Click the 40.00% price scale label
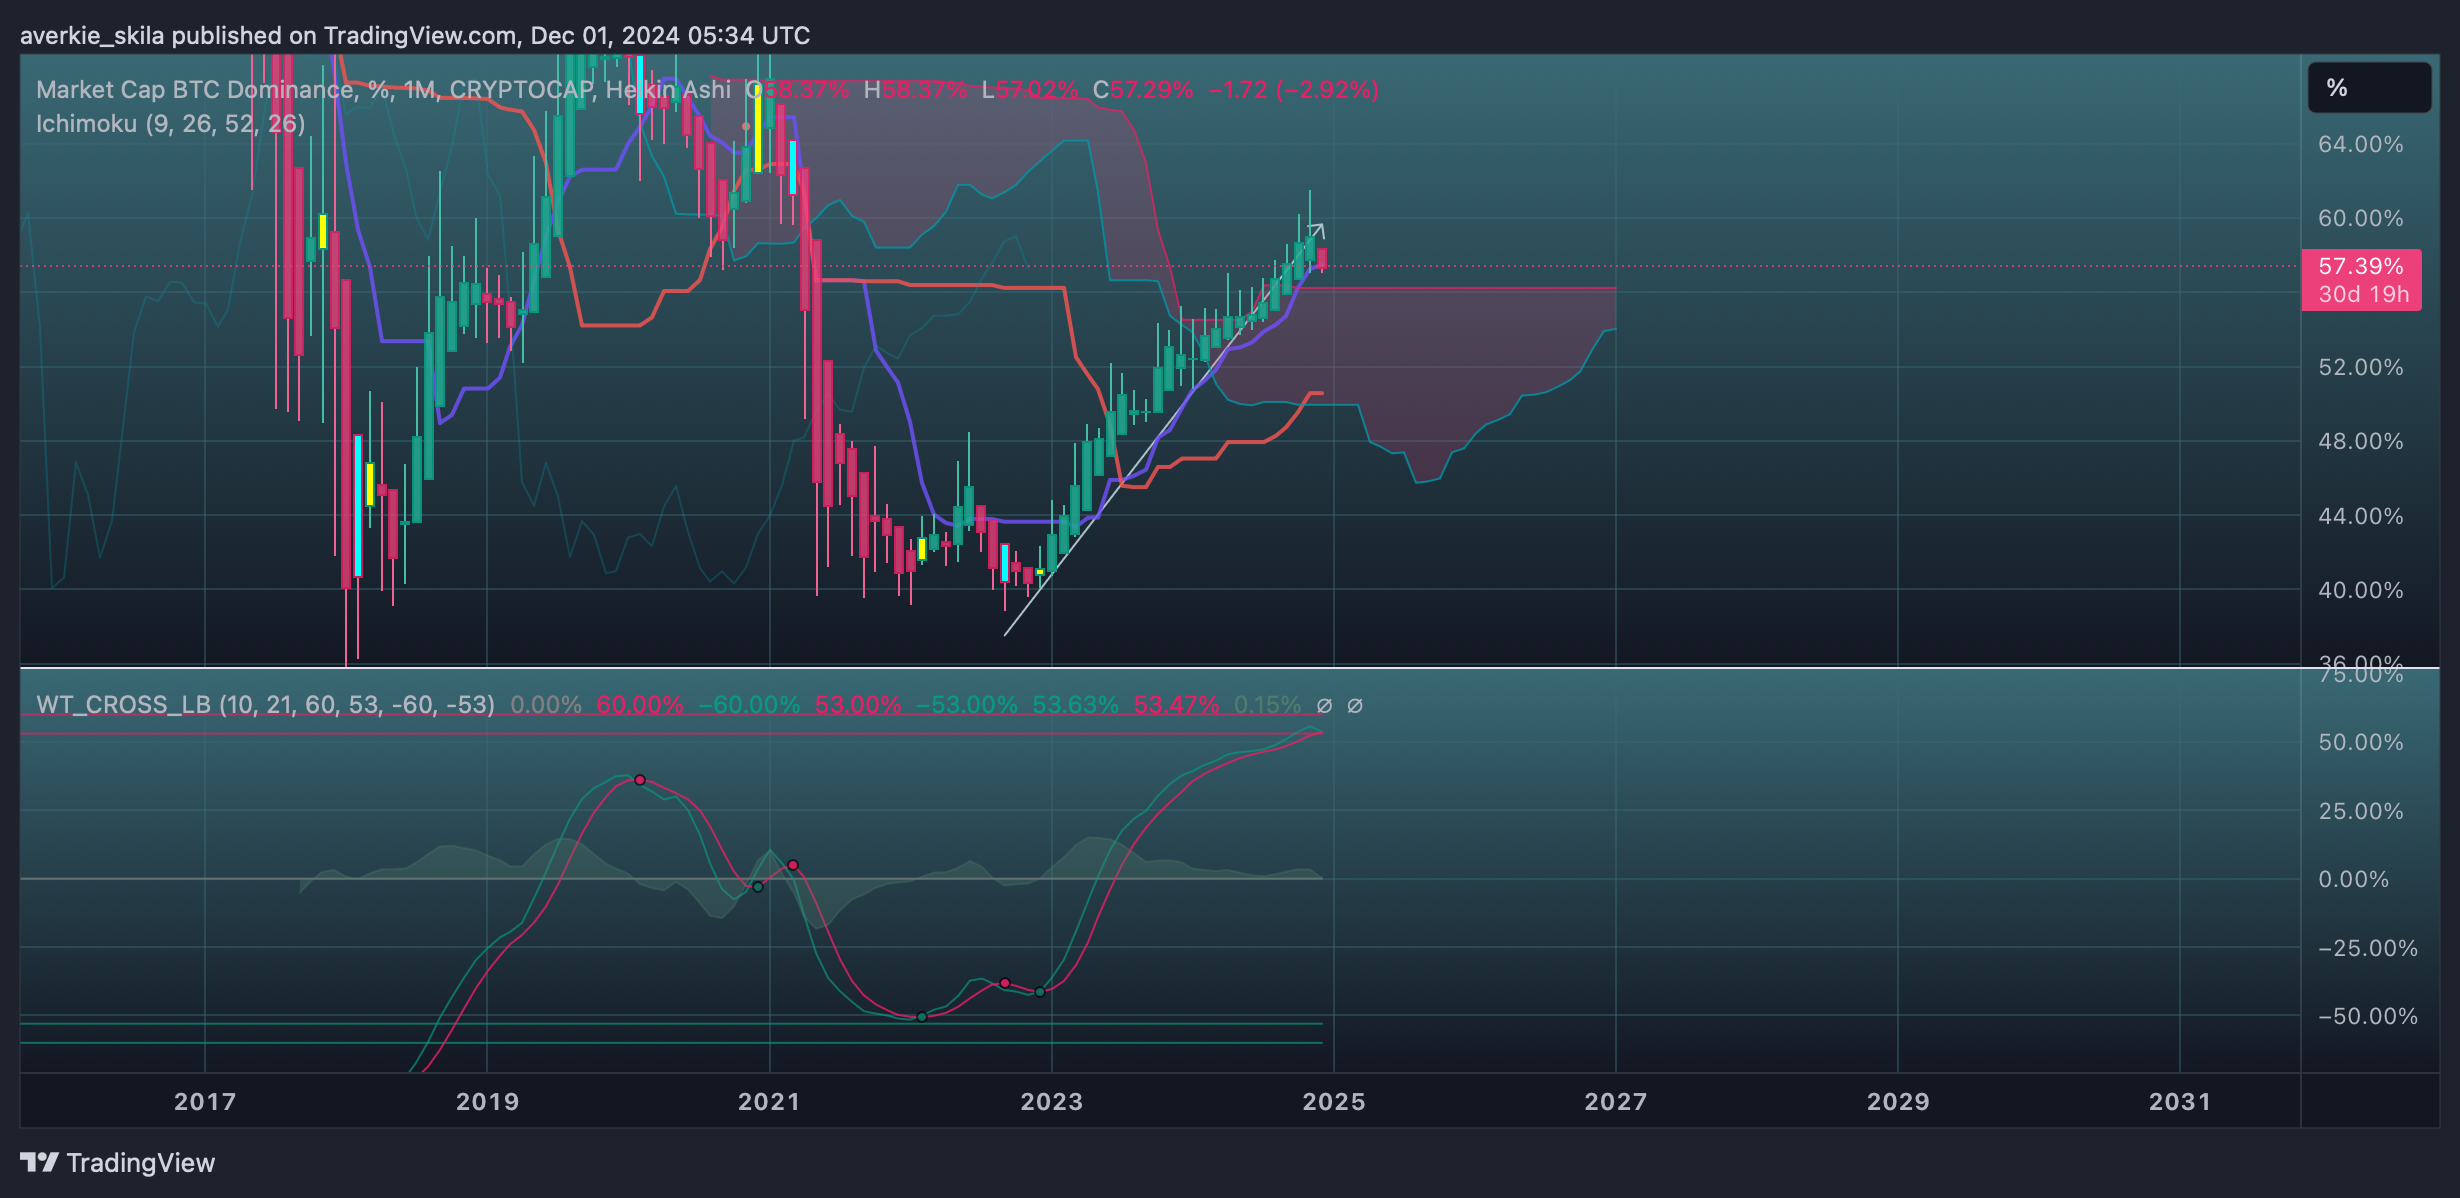 point(2361,590)
